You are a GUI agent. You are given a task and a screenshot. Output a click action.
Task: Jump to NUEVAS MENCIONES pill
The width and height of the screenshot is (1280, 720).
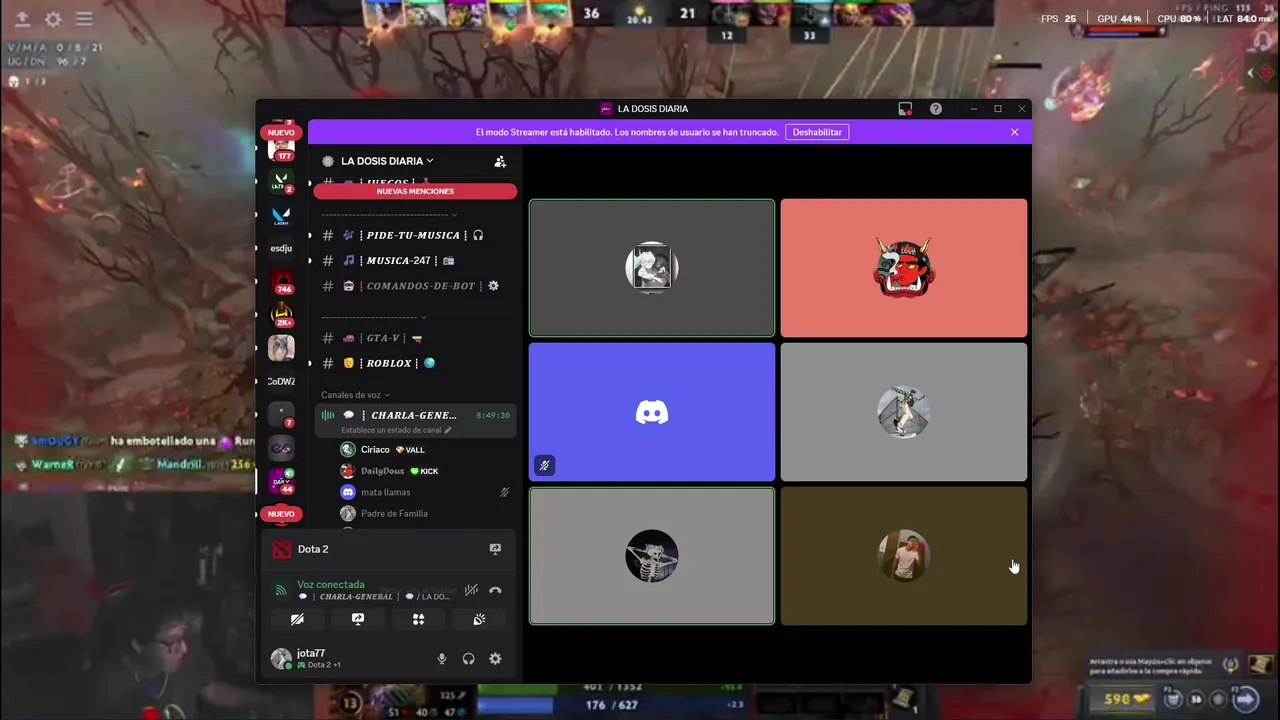[415, 191]
